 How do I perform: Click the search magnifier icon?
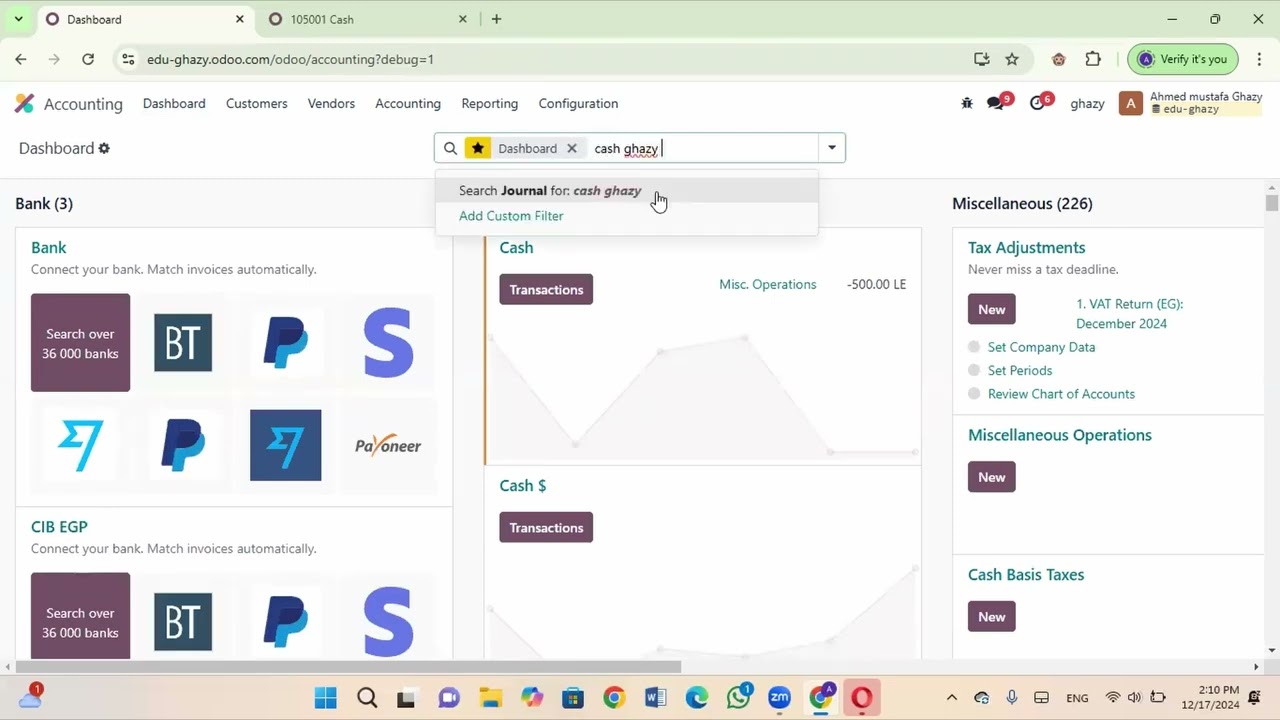coord(450,148)
